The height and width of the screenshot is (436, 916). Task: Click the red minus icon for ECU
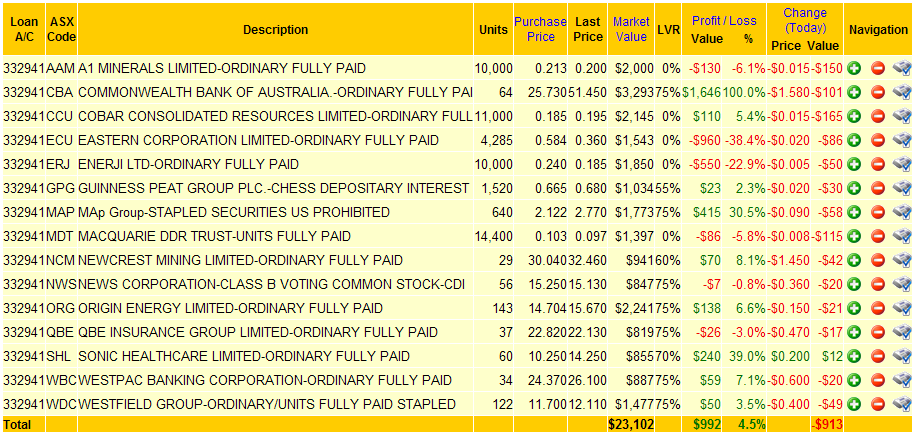click(x=878, y=140)
